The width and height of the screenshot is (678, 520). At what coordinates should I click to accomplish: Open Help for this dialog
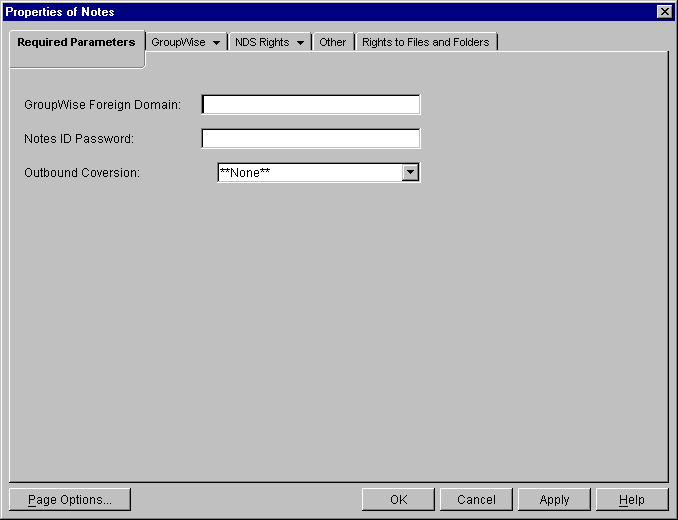pos(632,500)
